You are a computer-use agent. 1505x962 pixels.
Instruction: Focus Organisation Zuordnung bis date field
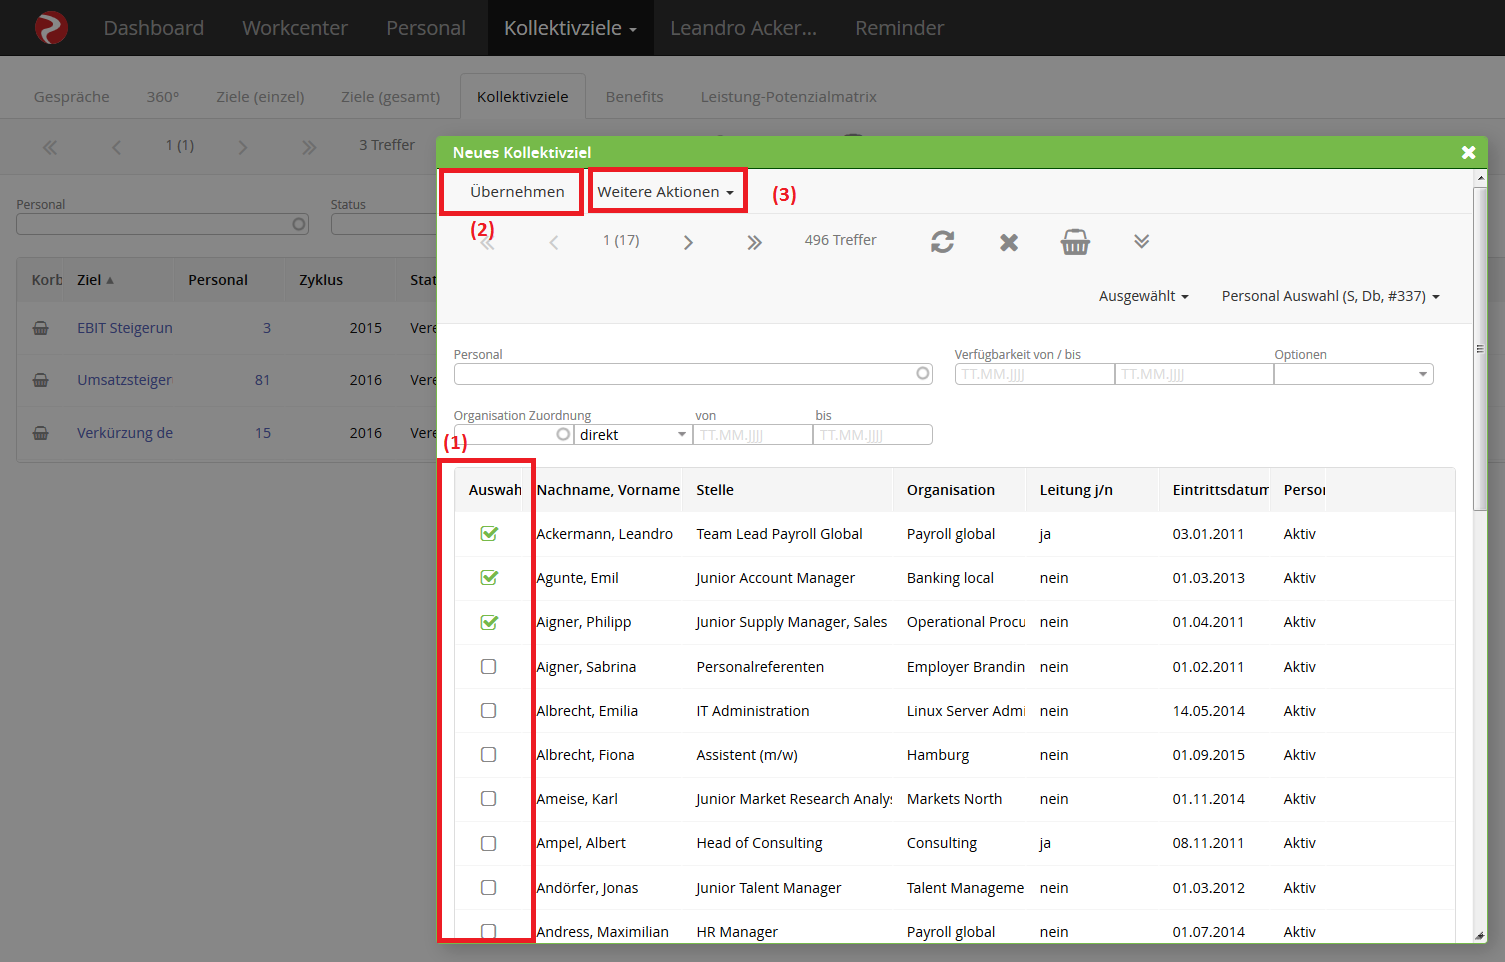873,434
